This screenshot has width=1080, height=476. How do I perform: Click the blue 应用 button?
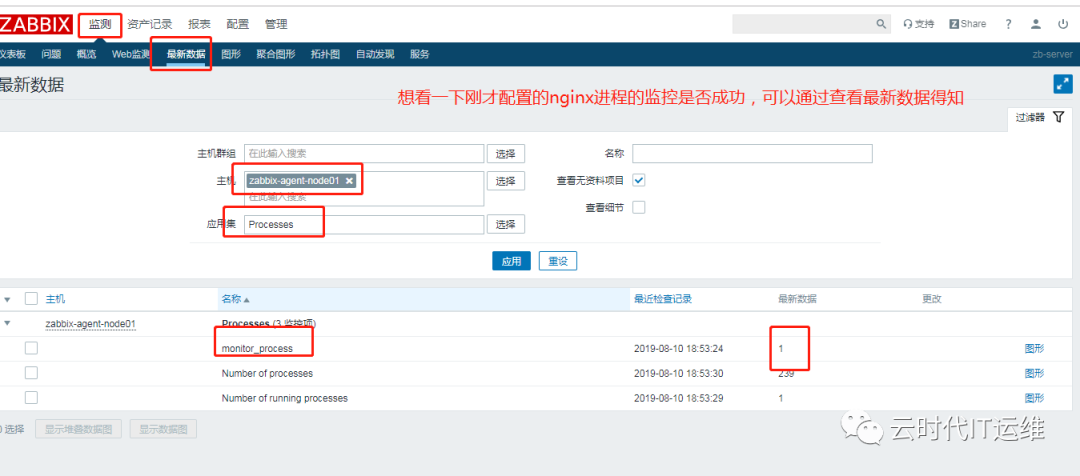[x=511, y=261]
